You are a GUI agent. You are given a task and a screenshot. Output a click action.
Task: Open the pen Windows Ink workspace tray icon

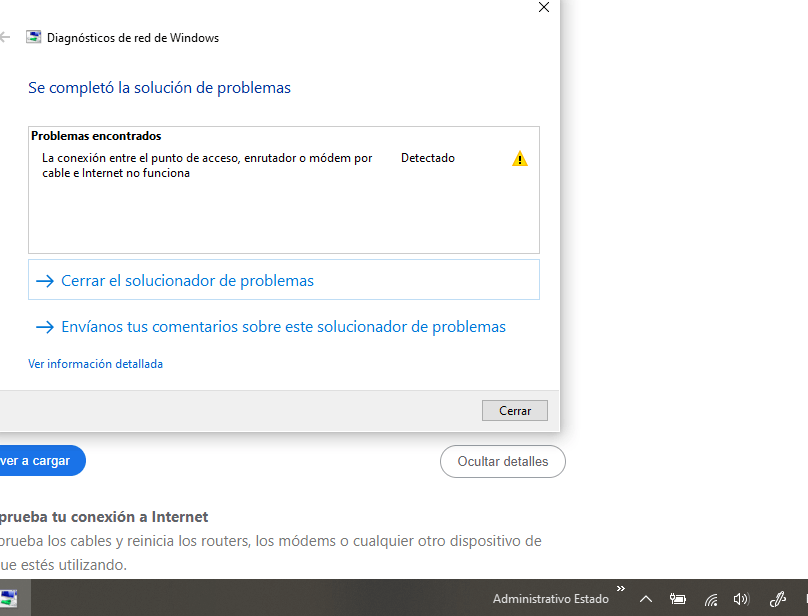(778, 599)
